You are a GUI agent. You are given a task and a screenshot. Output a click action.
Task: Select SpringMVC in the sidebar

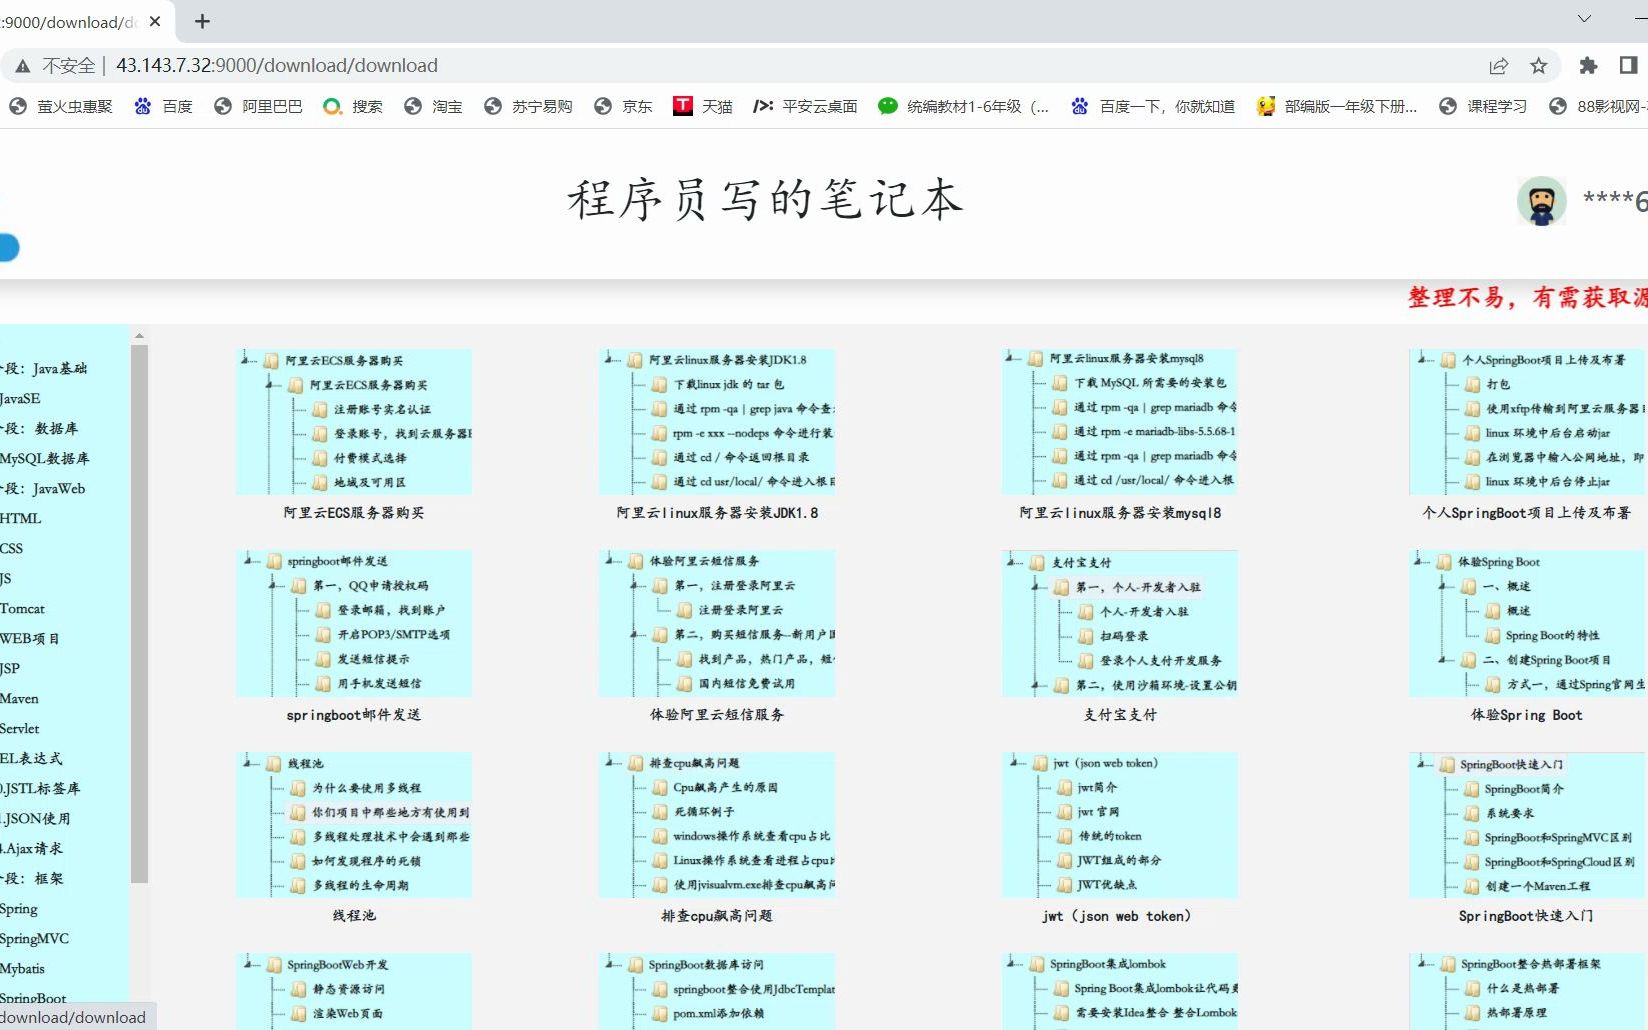tap(35, 938)
